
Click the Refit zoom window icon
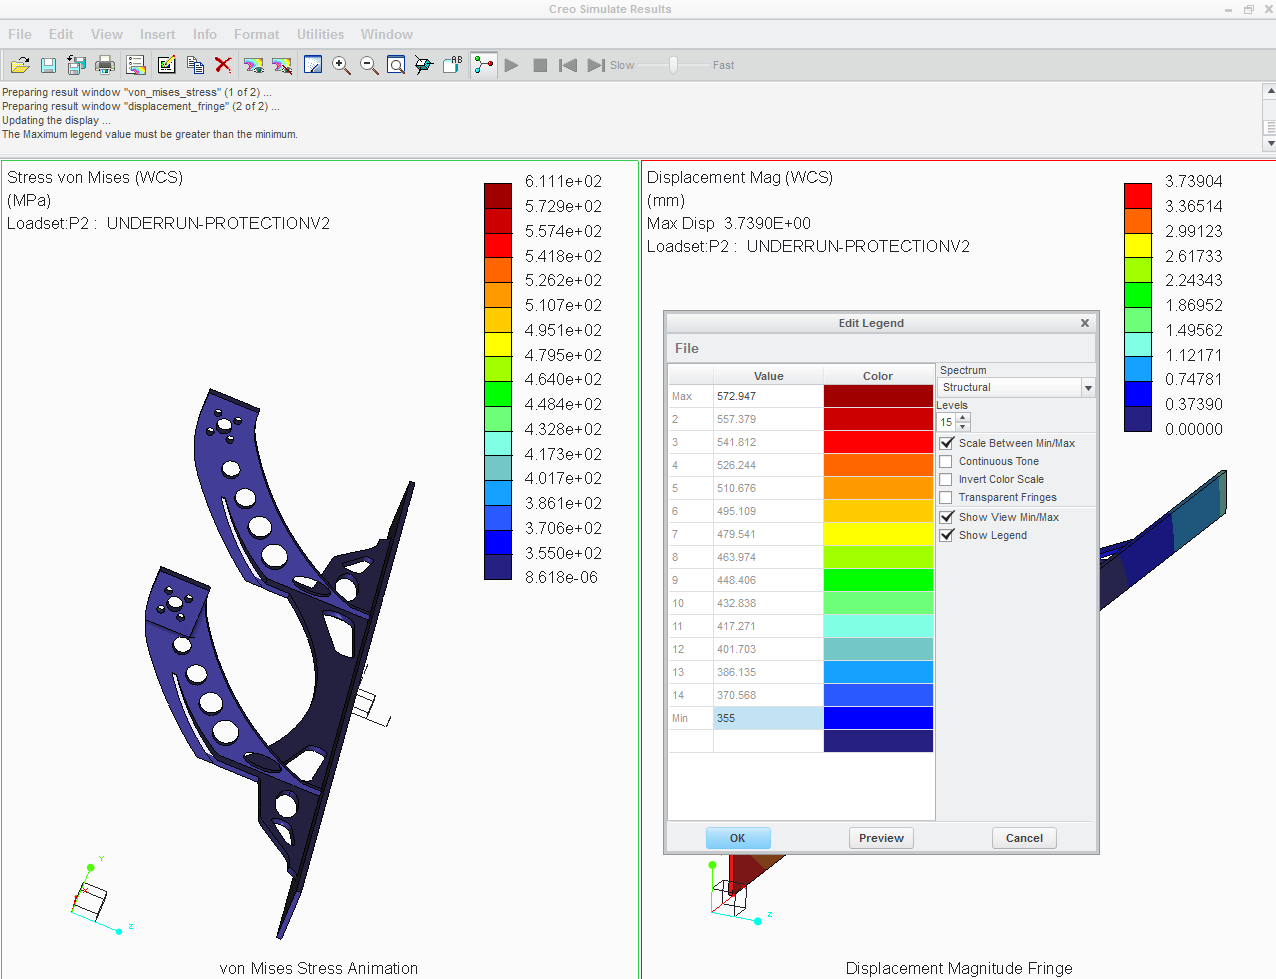pyautogui.click(x=396, y=65)
